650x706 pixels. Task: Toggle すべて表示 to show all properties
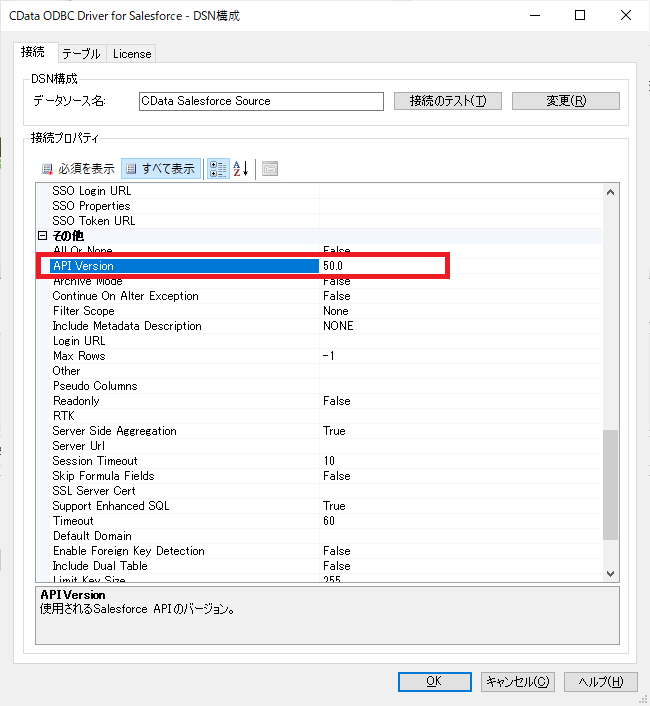[x=161, y=169]
